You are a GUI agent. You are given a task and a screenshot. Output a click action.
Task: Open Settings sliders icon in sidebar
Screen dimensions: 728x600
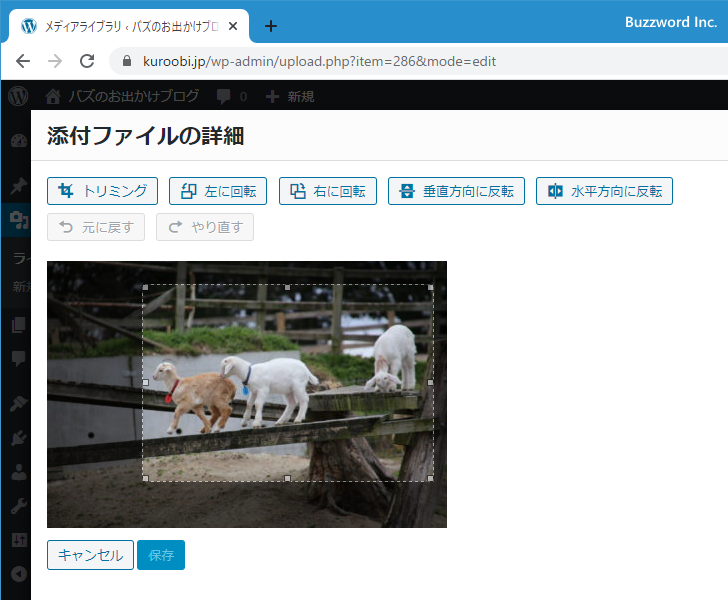19,540
